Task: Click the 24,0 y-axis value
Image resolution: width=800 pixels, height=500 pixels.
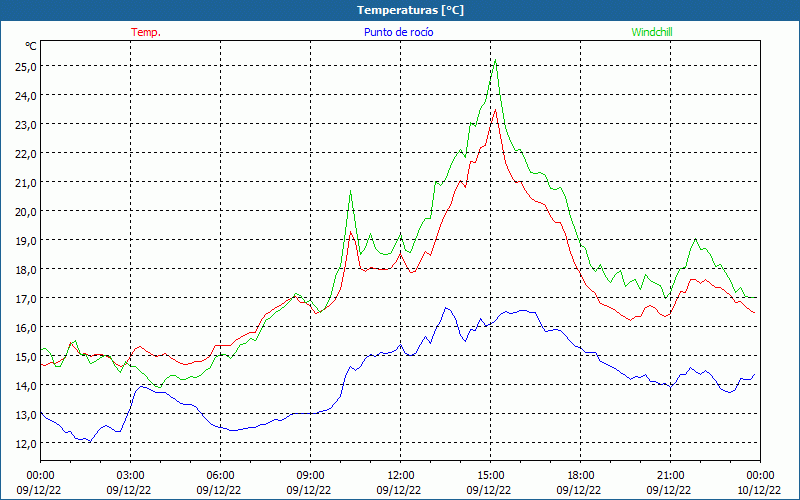Action: (x=26, y=95)
